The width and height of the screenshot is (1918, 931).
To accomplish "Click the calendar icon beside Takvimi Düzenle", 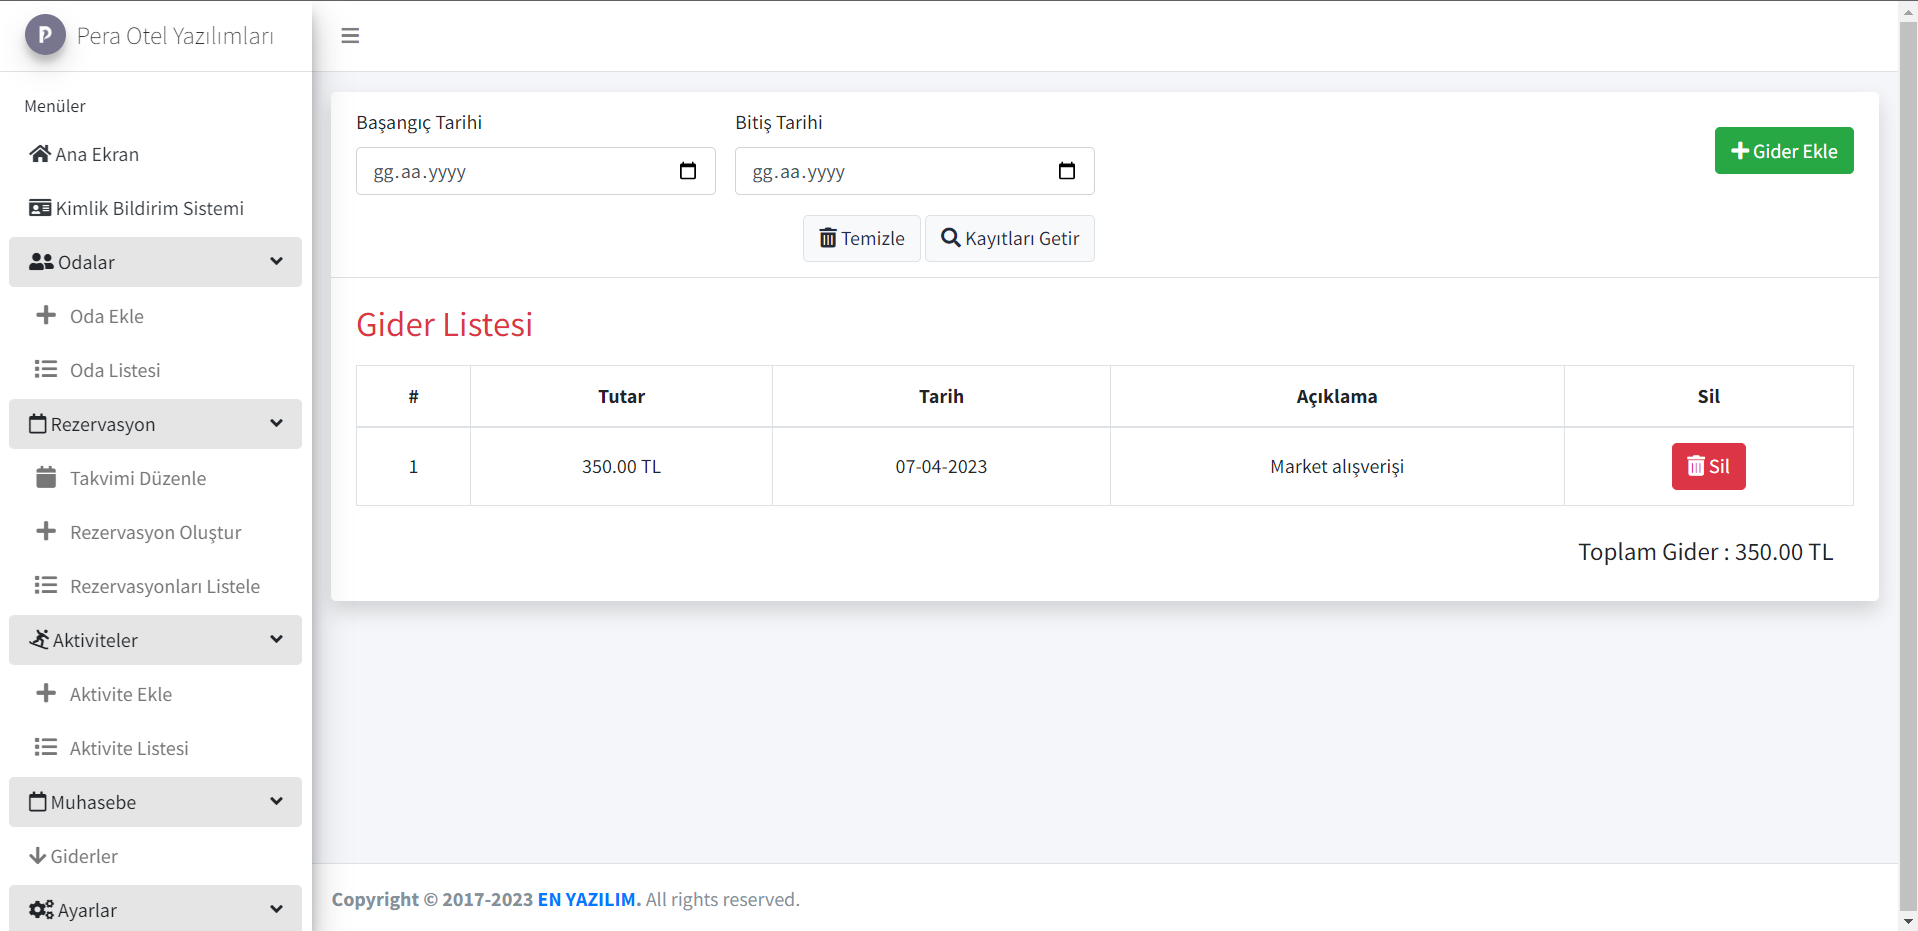I will (46, 478).
